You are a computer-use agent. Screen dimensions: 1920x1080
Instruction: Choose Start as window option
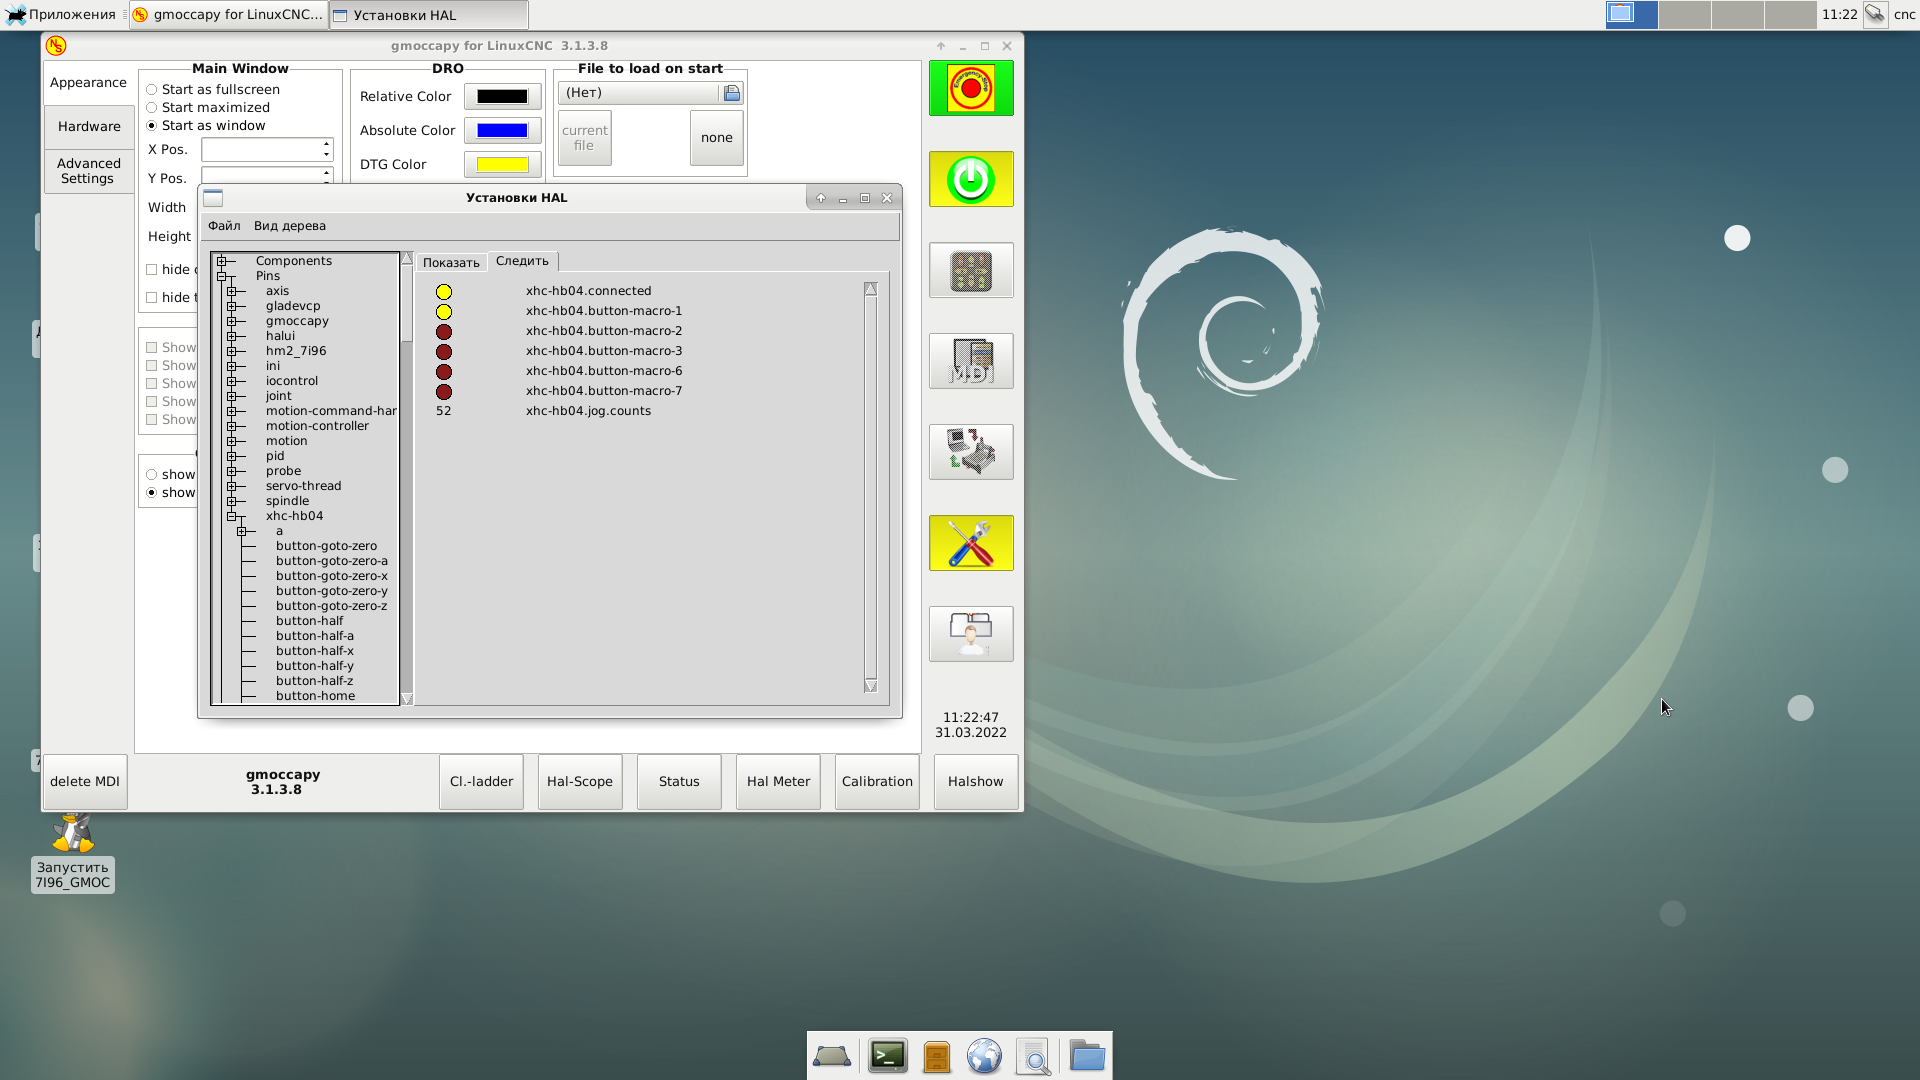[x=152, y=126]
